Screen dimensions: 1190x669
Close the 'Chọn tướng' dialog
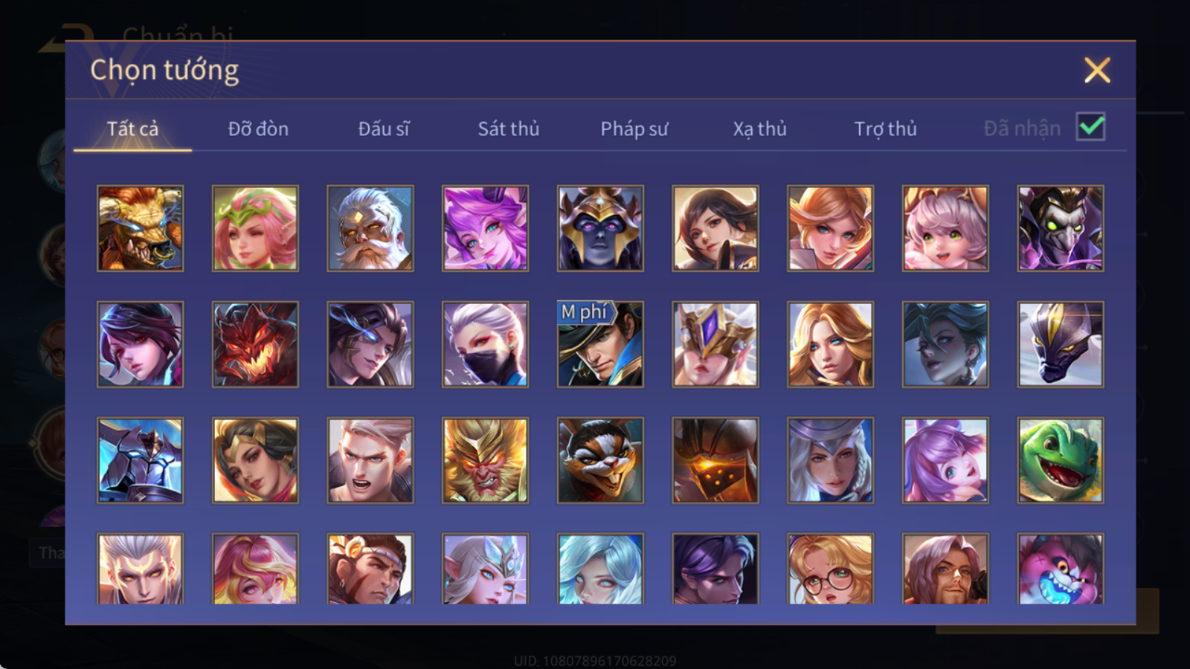pyautogui.click(x=1097, y=70)
